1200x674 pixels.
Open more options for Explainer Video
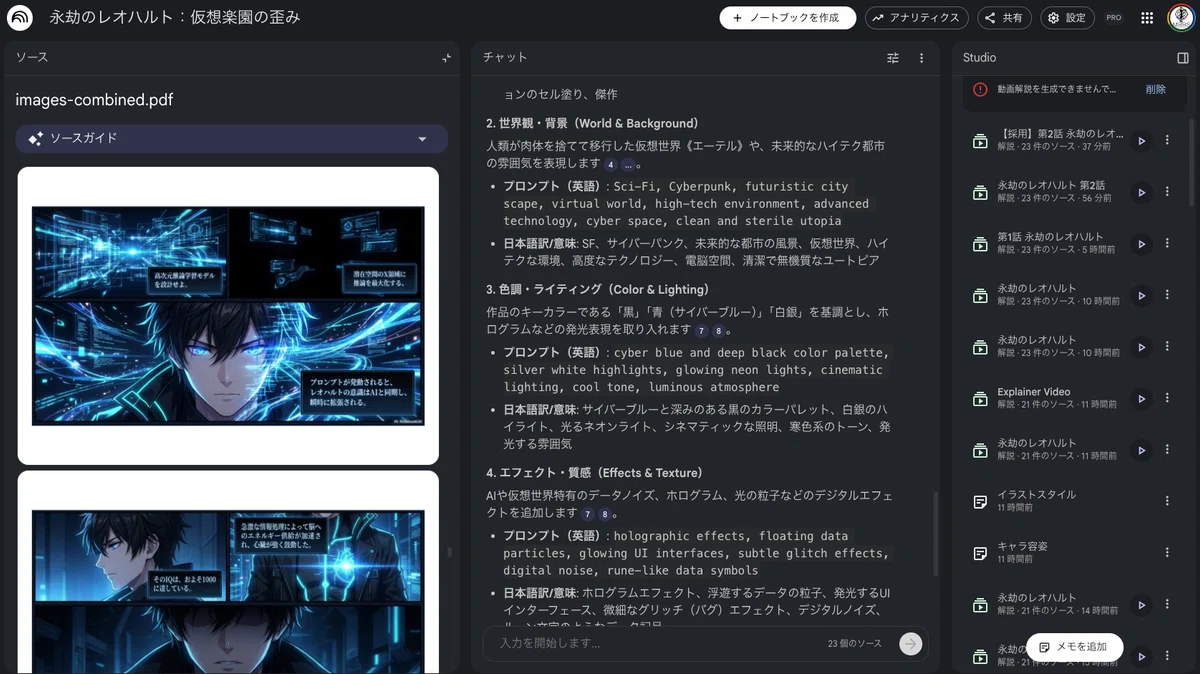[x=1167, y=399]
